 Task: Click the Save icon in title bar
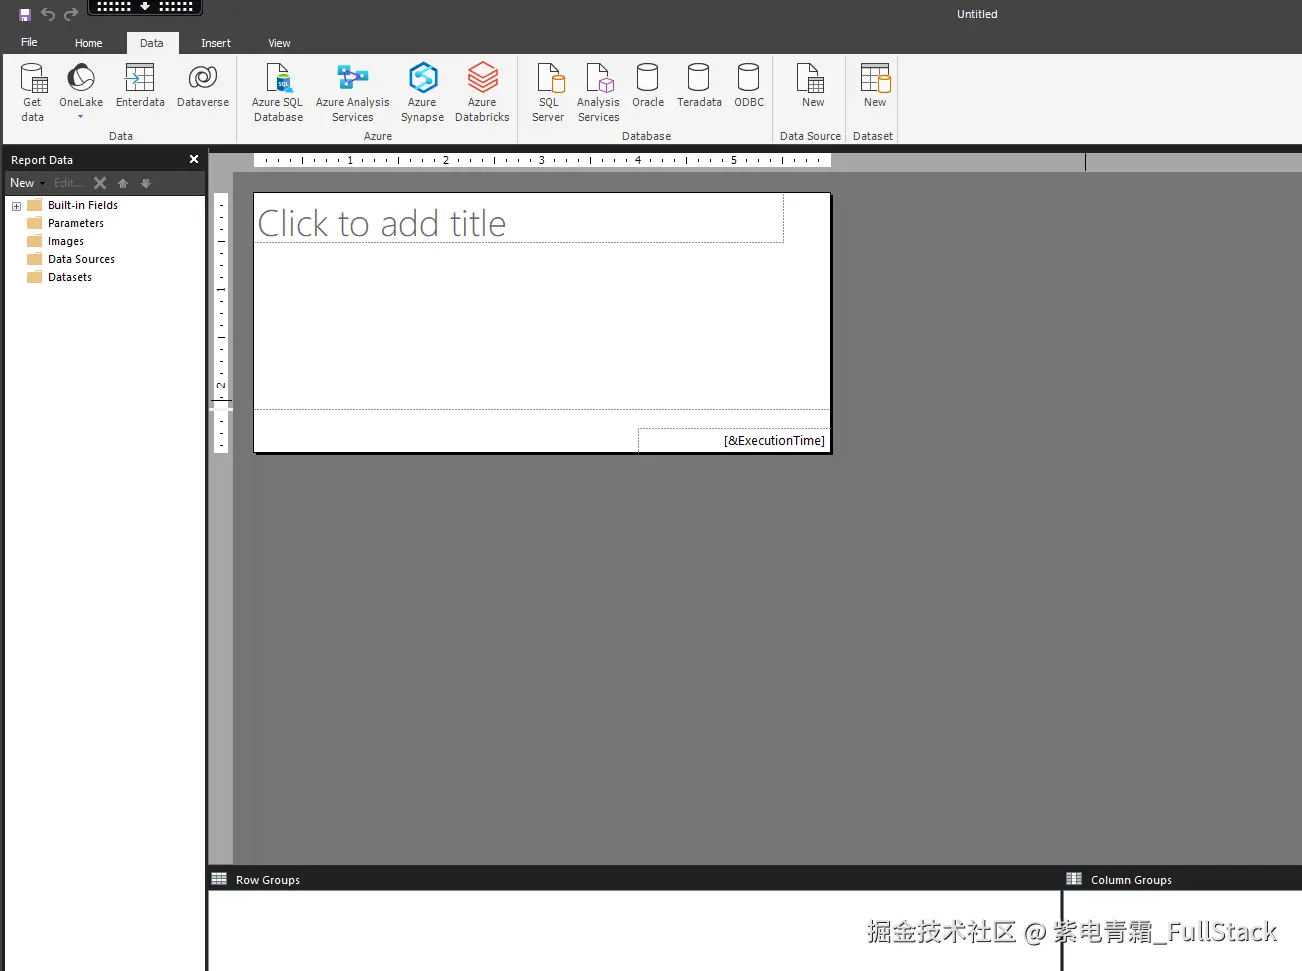(x=25, y=14)
